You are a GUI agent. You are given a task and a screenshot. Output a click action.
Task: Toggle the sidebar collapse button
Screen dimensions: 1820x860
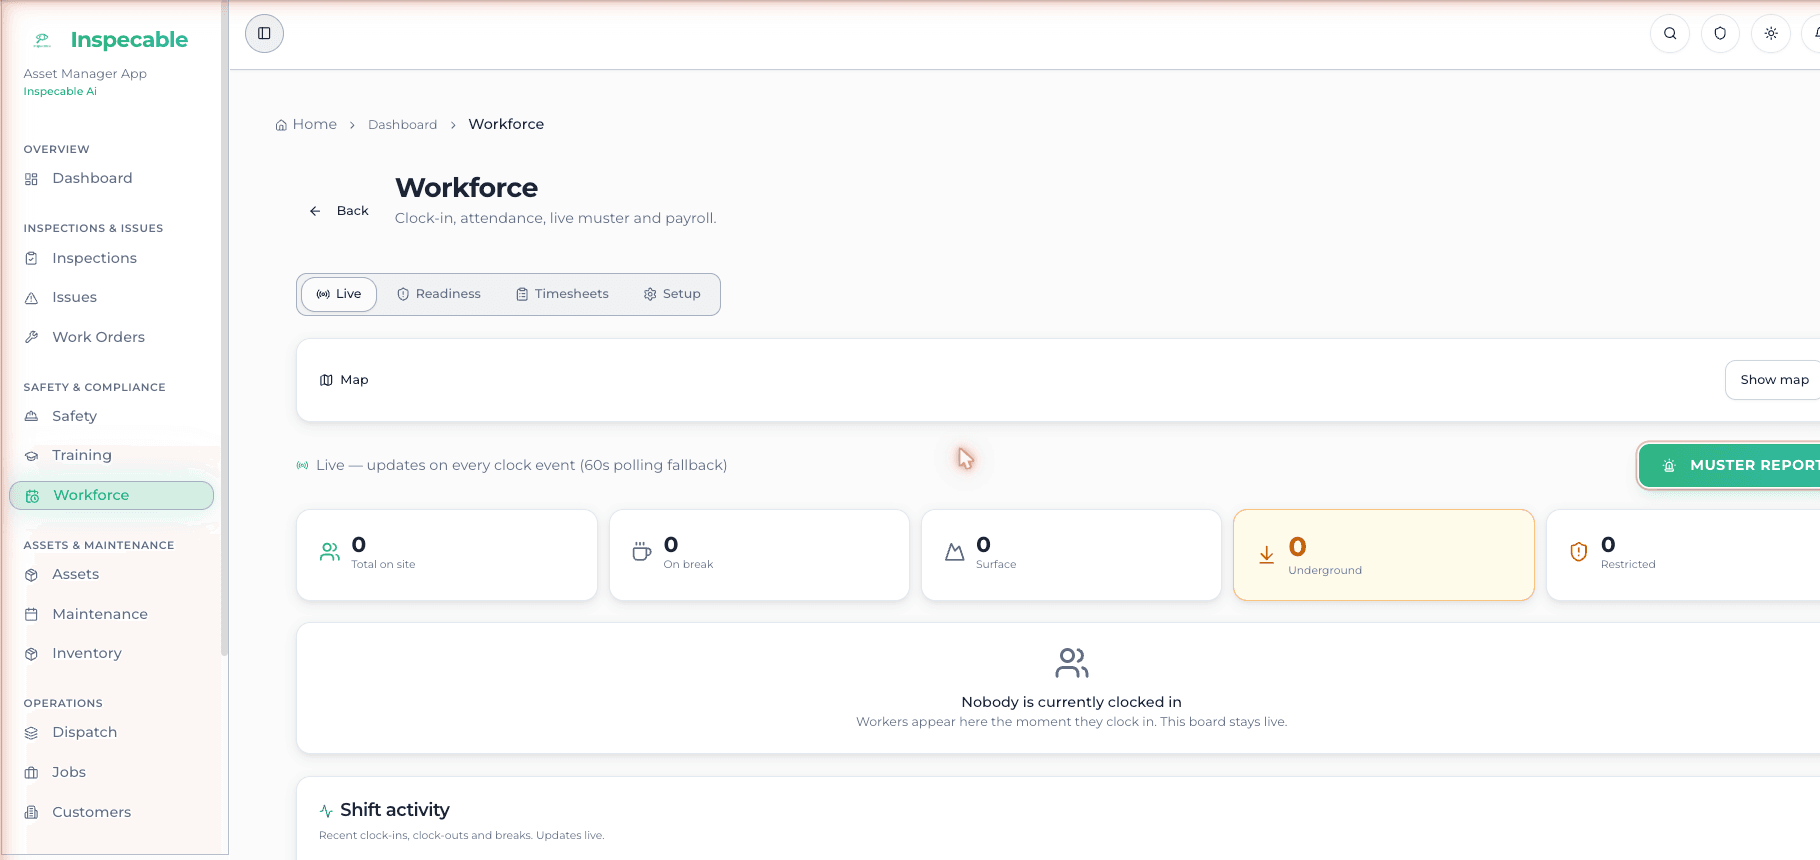point(264,34)
